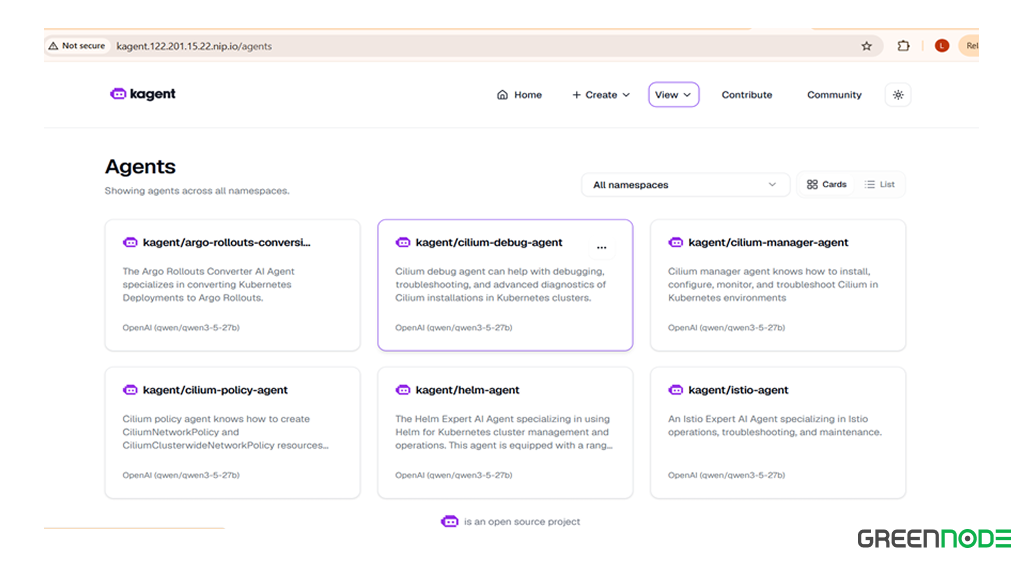This screenshot has width=1032, height=579.
Task: Click 'is an open source project' footer text
Action: [522, 521]
